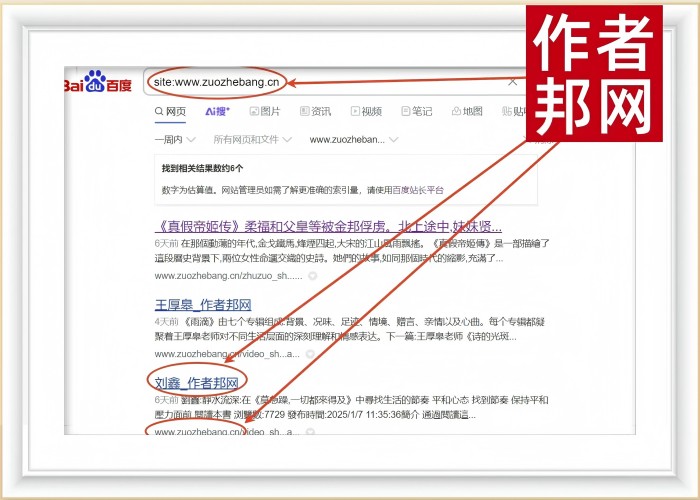Image resolution: width=700 pixels, height=500 pixels.
Task: Open the 图片 image search tab
Action: point(263,111)
